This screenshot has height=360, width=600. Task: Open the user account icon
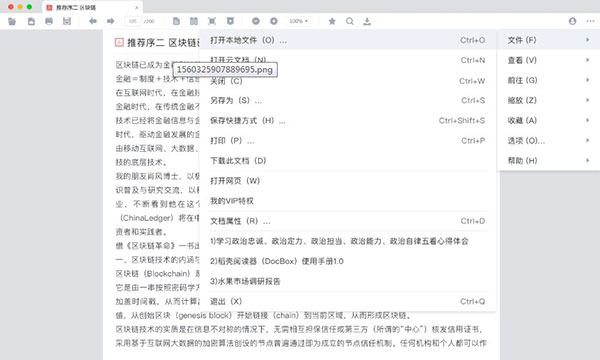572,21
